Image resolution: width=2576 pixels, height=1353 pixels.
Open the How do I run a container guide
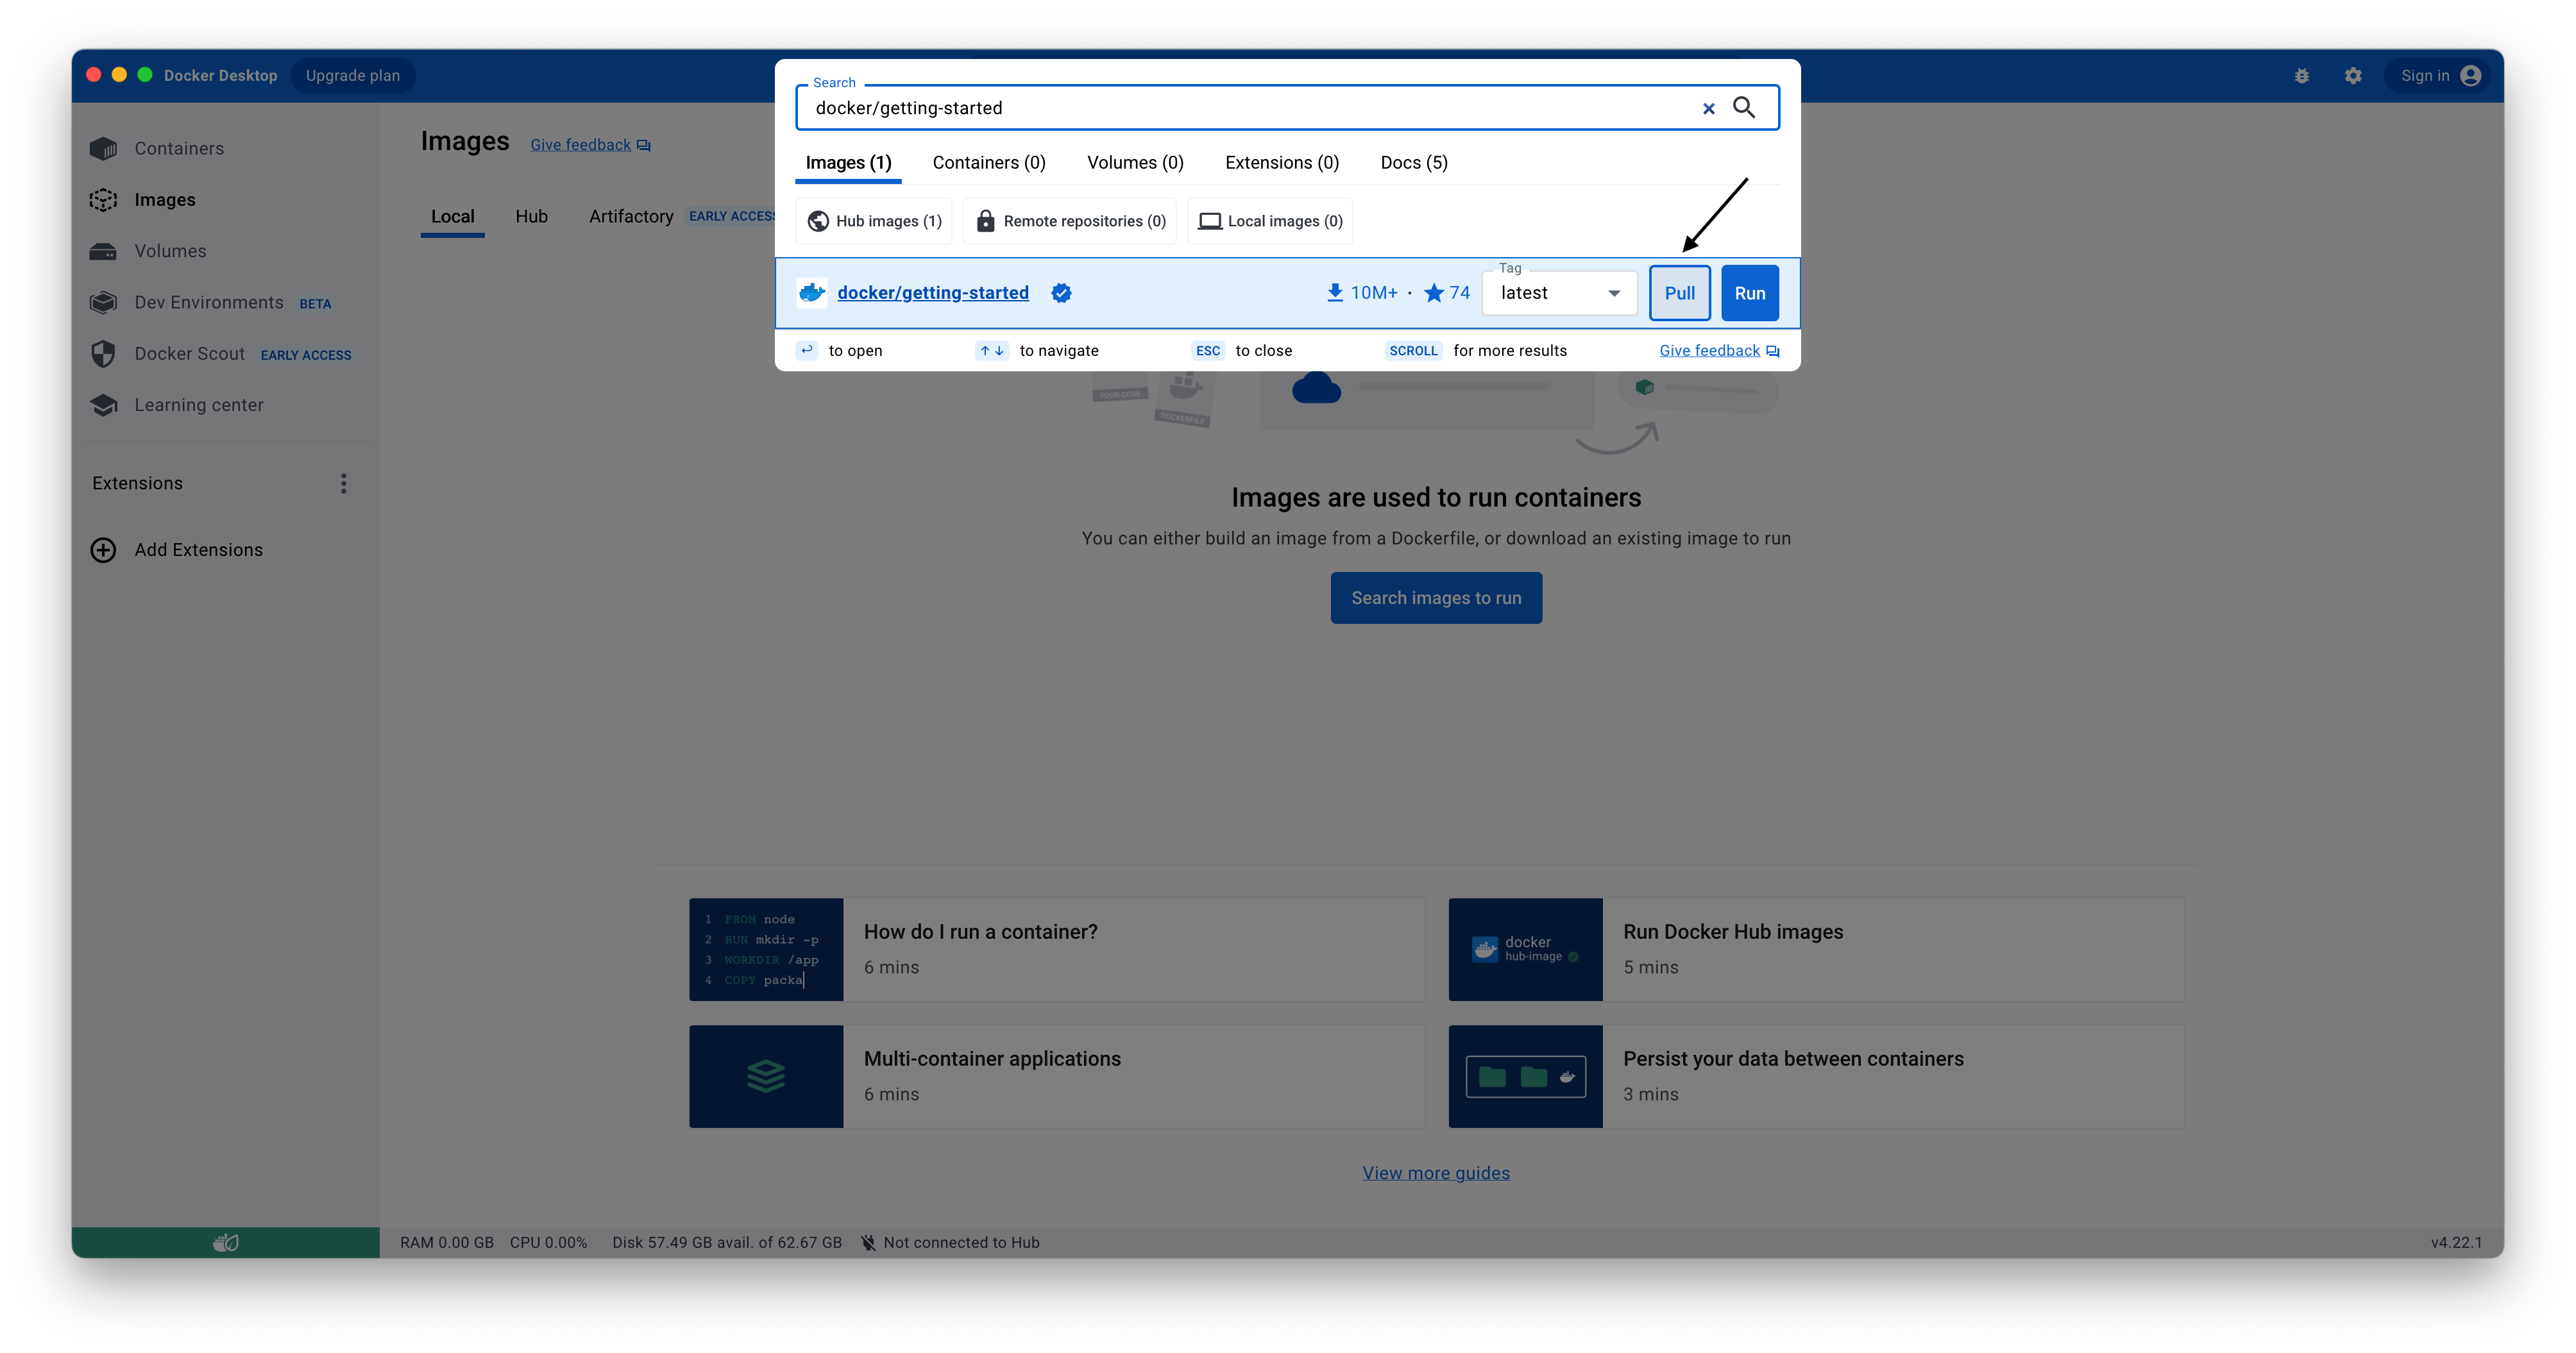pos(1056,949)
